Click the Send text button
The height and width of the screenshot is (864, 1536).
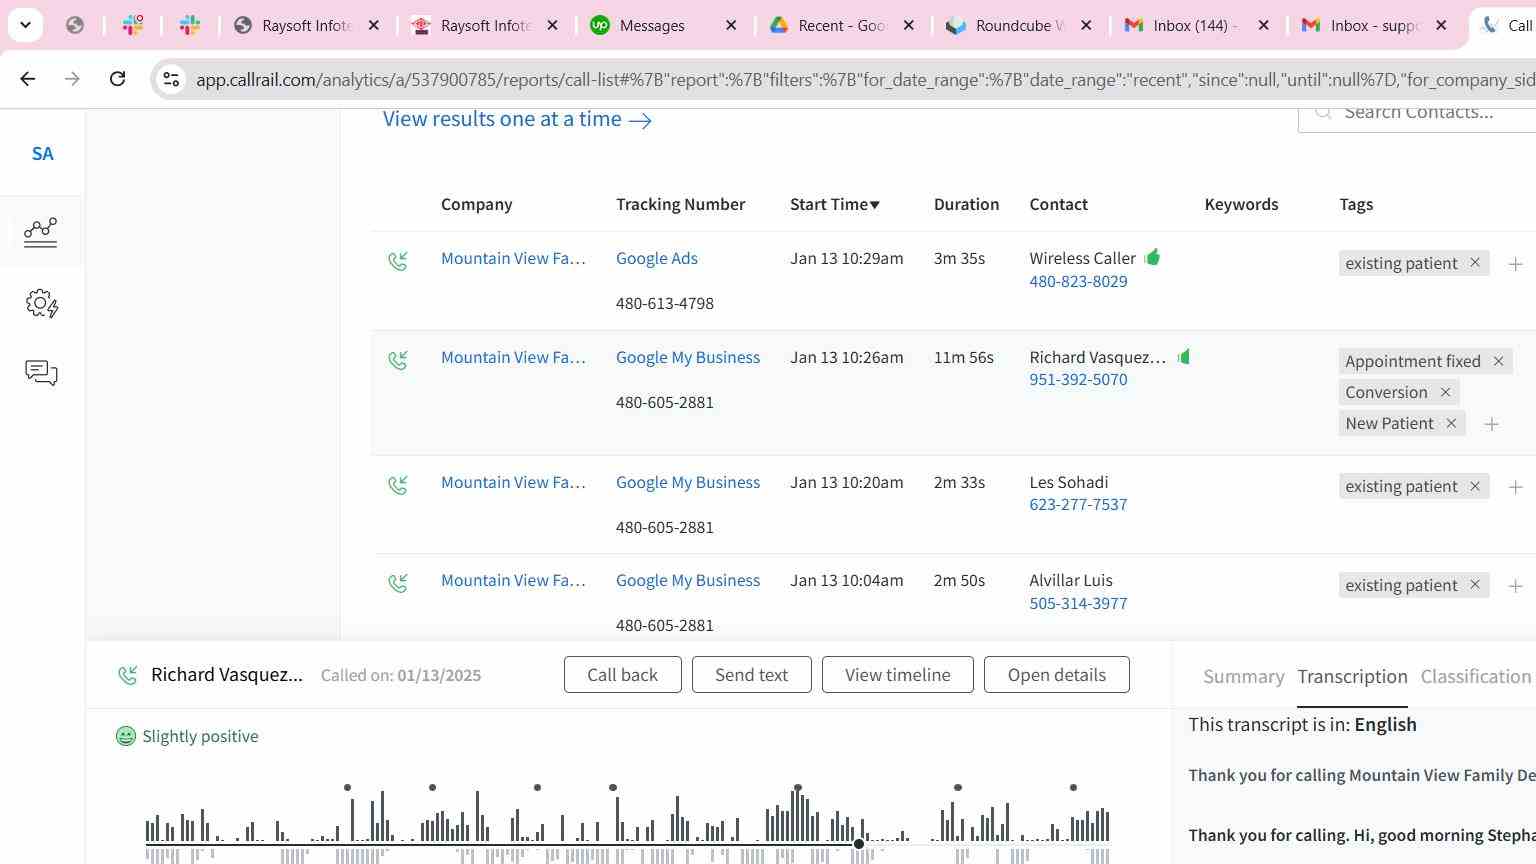click(751, 675)
